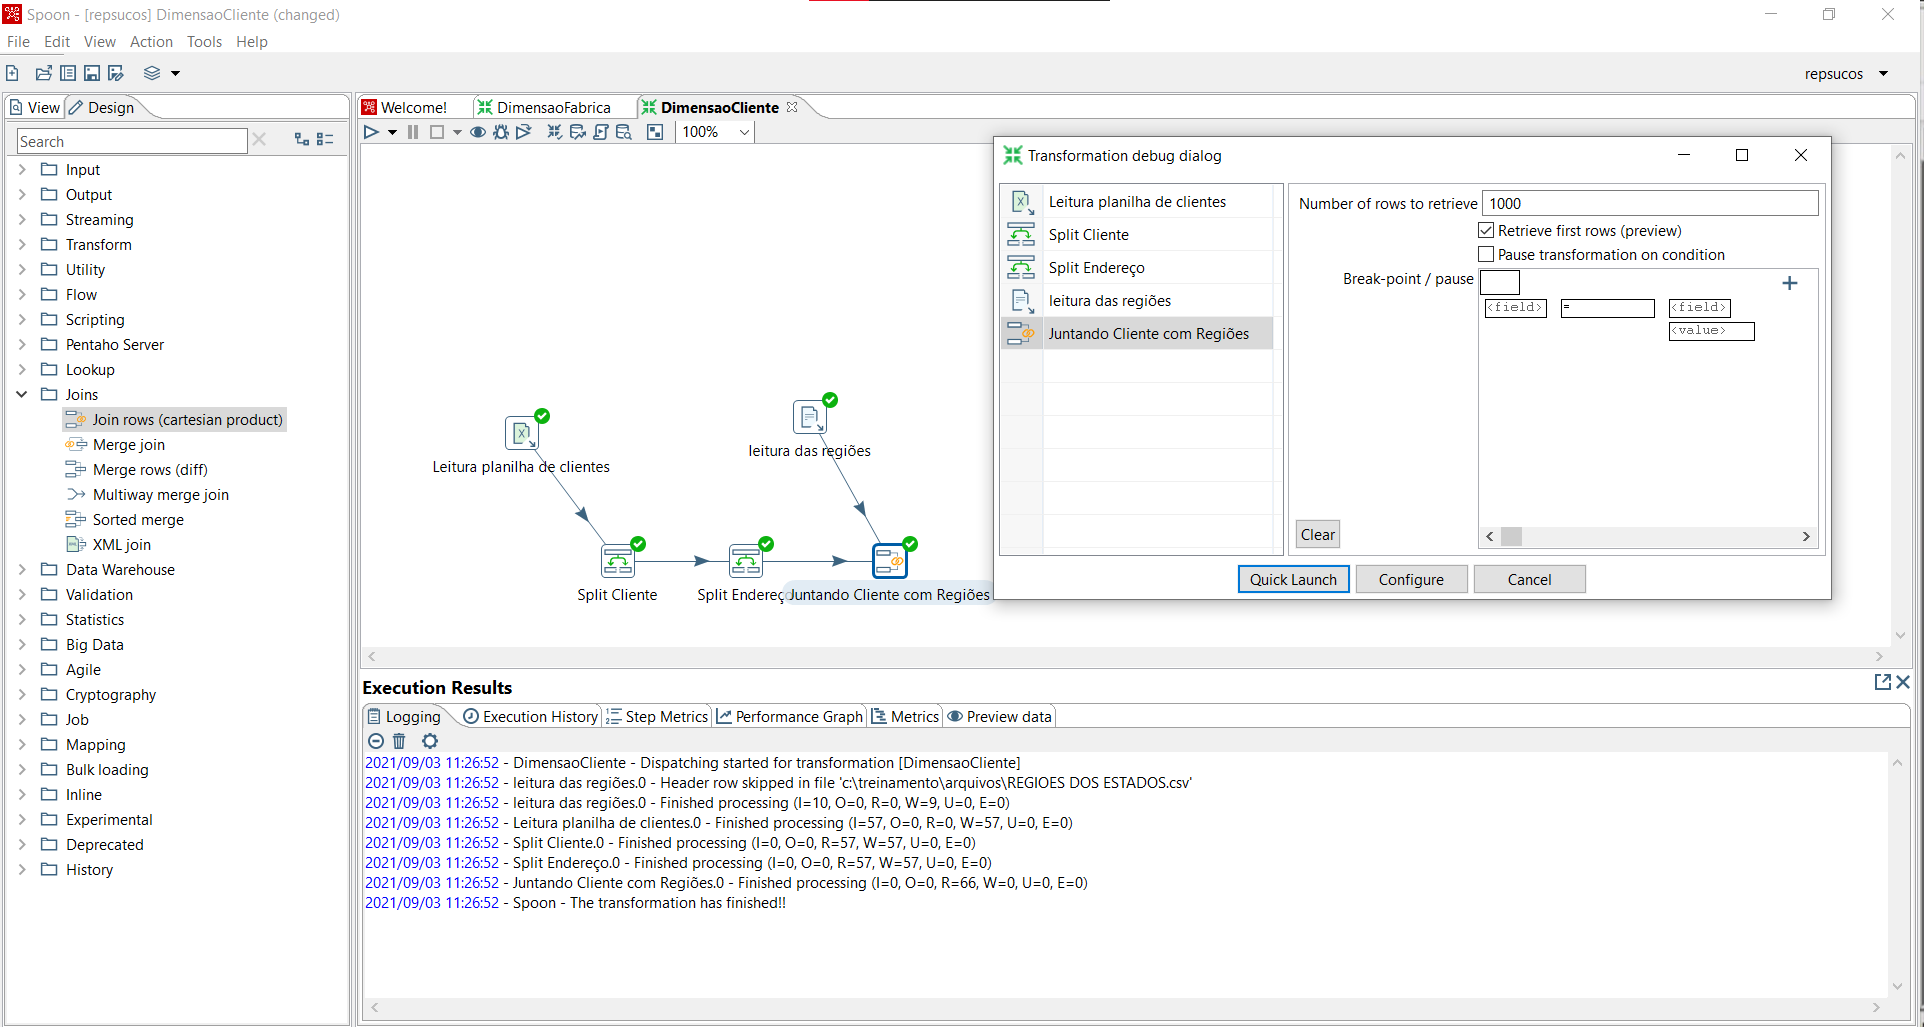Stop the transformation with square icon
1924x1027 pixels.
[437, 132]
